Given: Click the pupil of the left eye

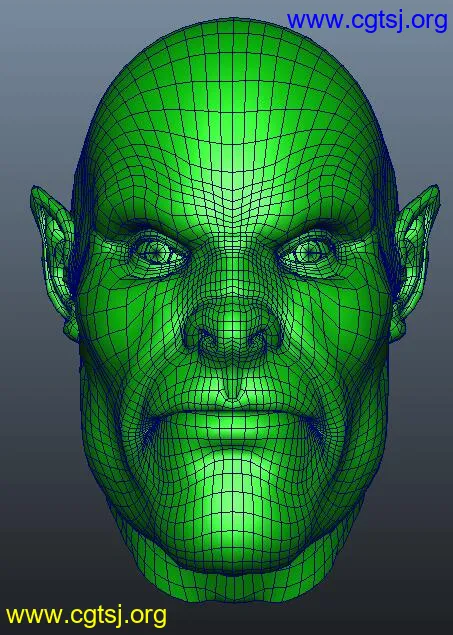Looking at the screenshot, I should [x=155, y=253].
